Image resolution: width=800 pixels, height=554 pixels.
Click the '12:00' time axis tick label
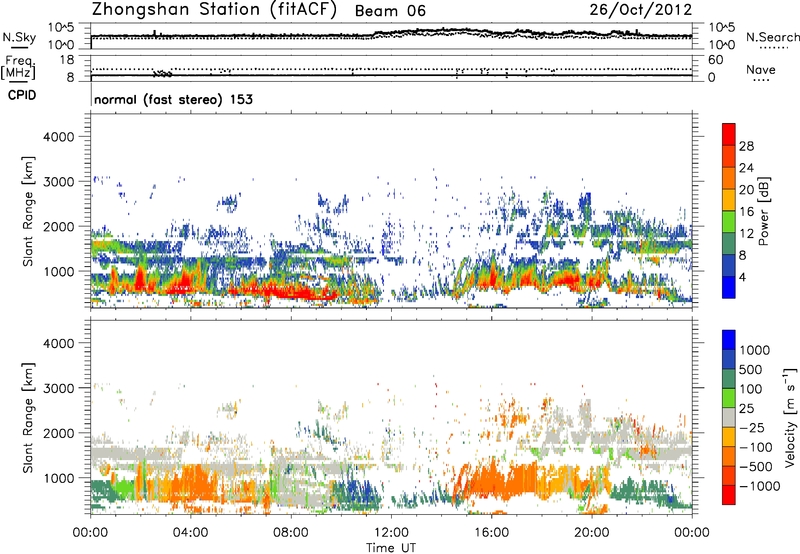pyautogui.click(x=391, y=533)
